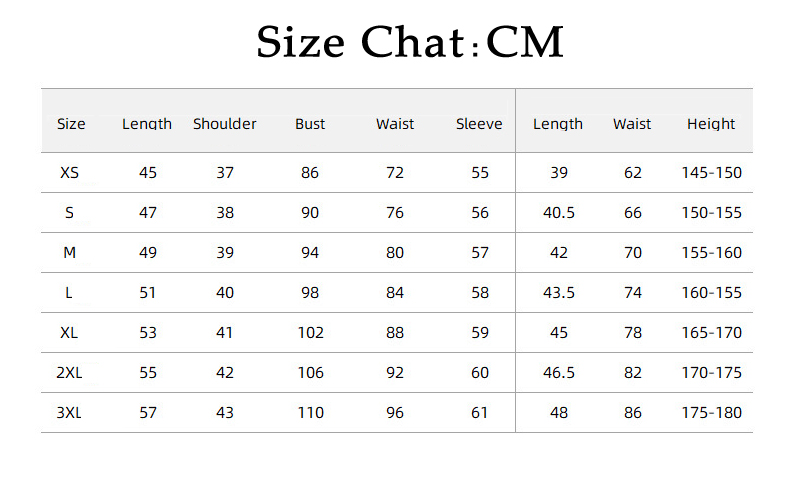This screenshot has height=483, width=794.
Task: Click the length value 40.5
Action: 558,213
